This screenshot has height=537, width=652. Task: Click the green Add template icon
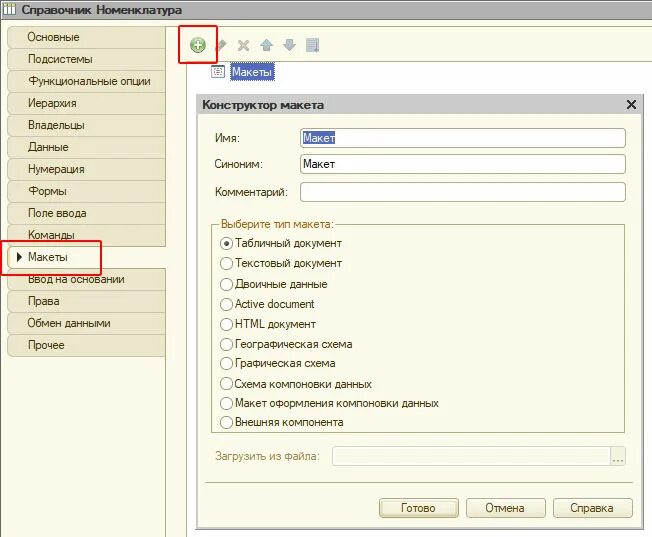pos(198,45)
